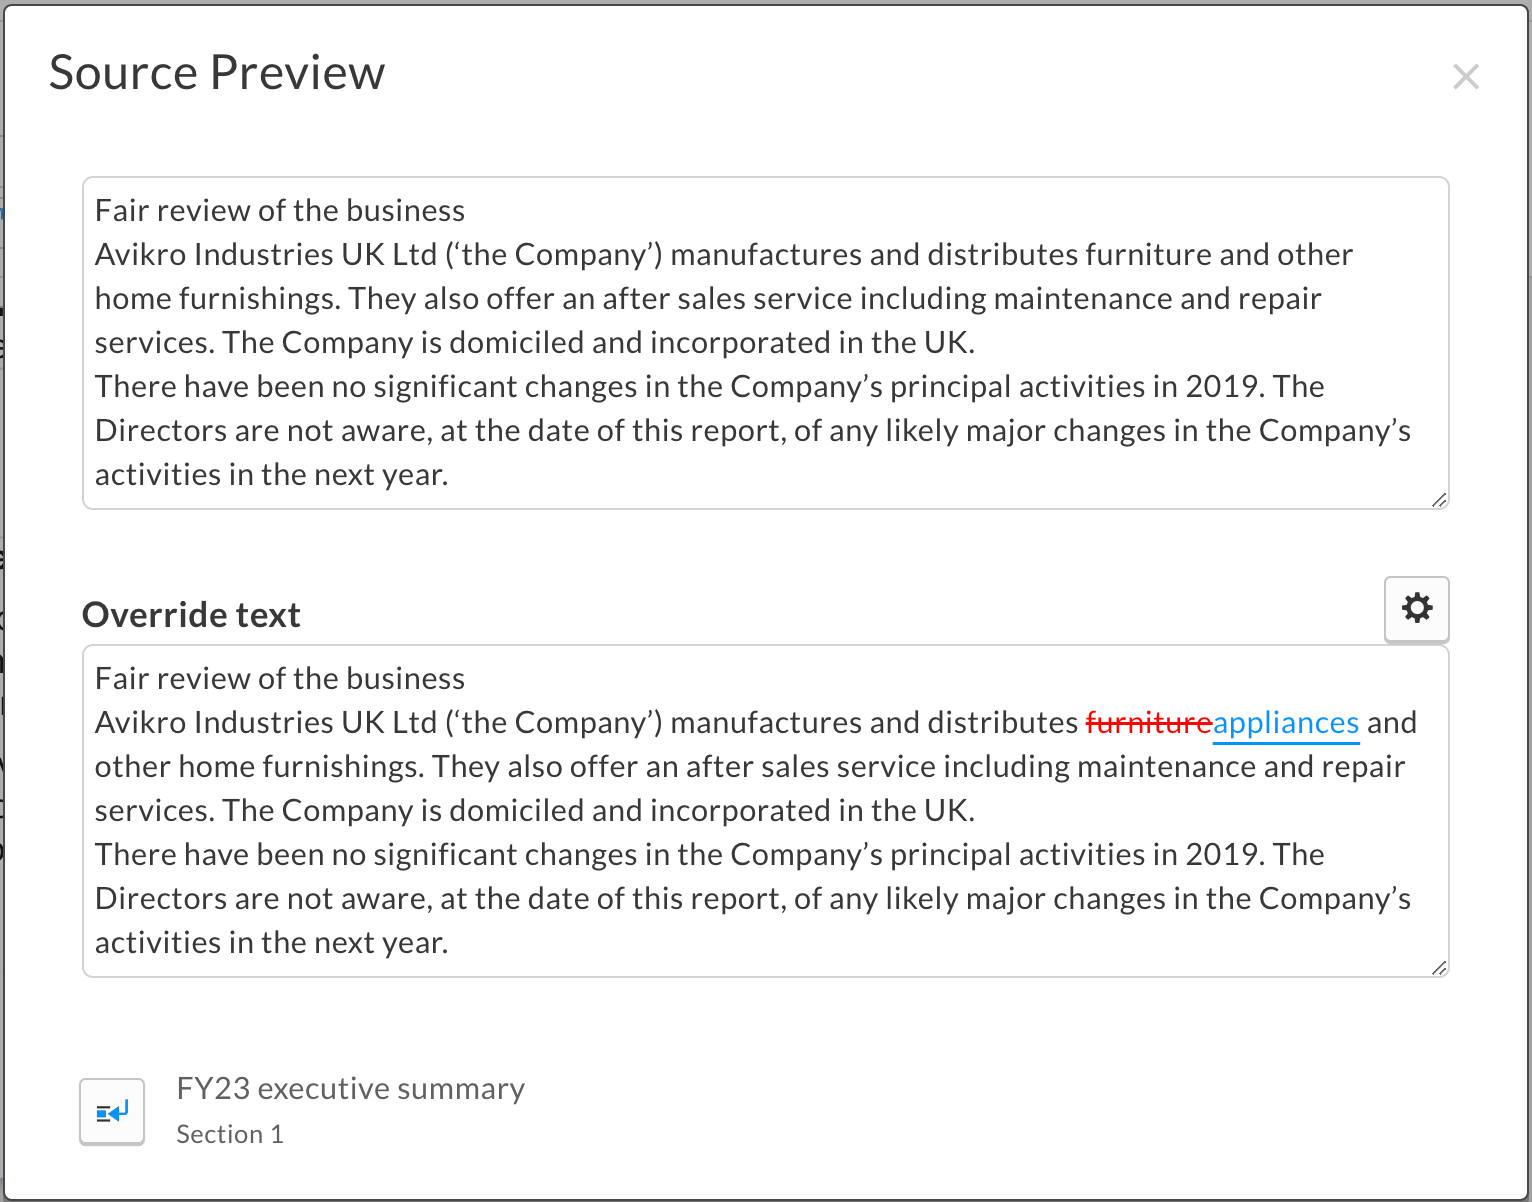Image resolution: width=1532 pixels, height=1202 pixels.
Task: Click the 'Override text' heading label
Action: [191, 615]
